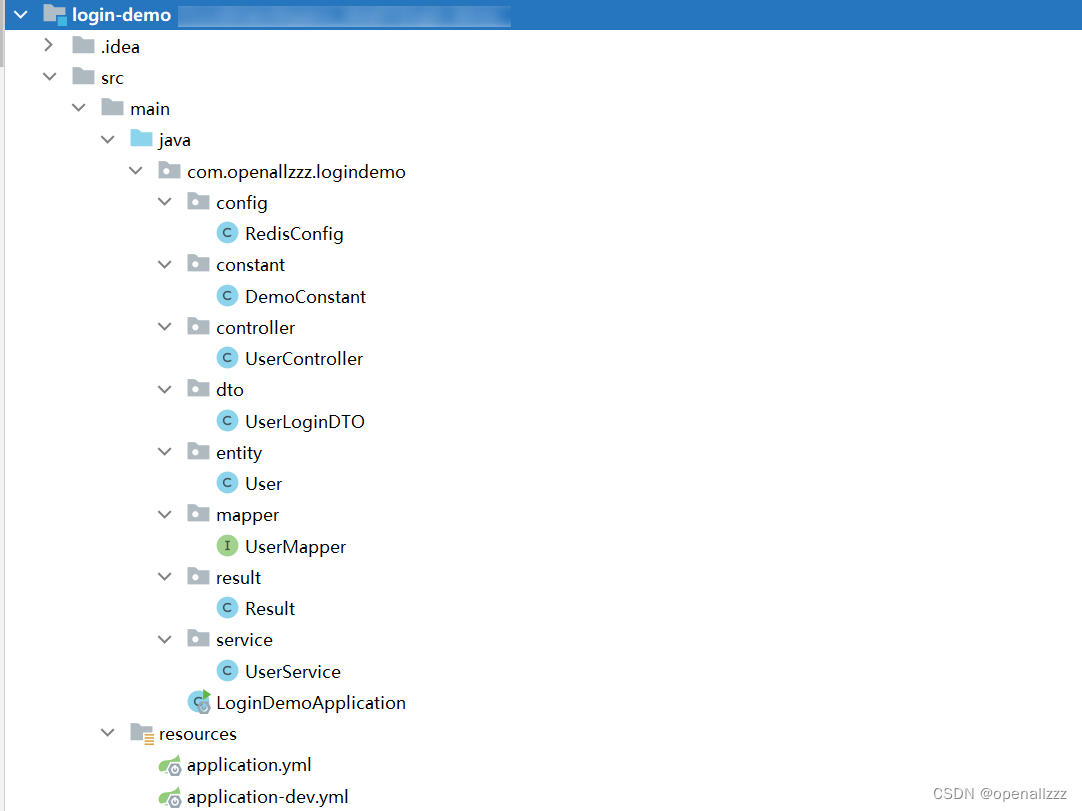
Task: Select the application-dev.yml file name
Action: pyautogui.click(x=268, y=797)
